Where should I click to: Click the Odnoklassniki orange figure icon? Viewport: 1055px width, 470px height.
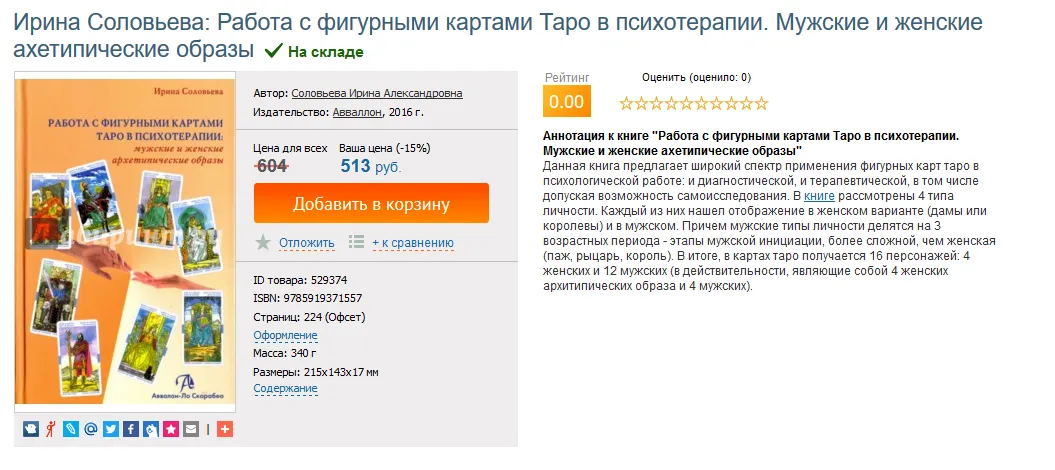pyautogui.click(x=50, y=429)
